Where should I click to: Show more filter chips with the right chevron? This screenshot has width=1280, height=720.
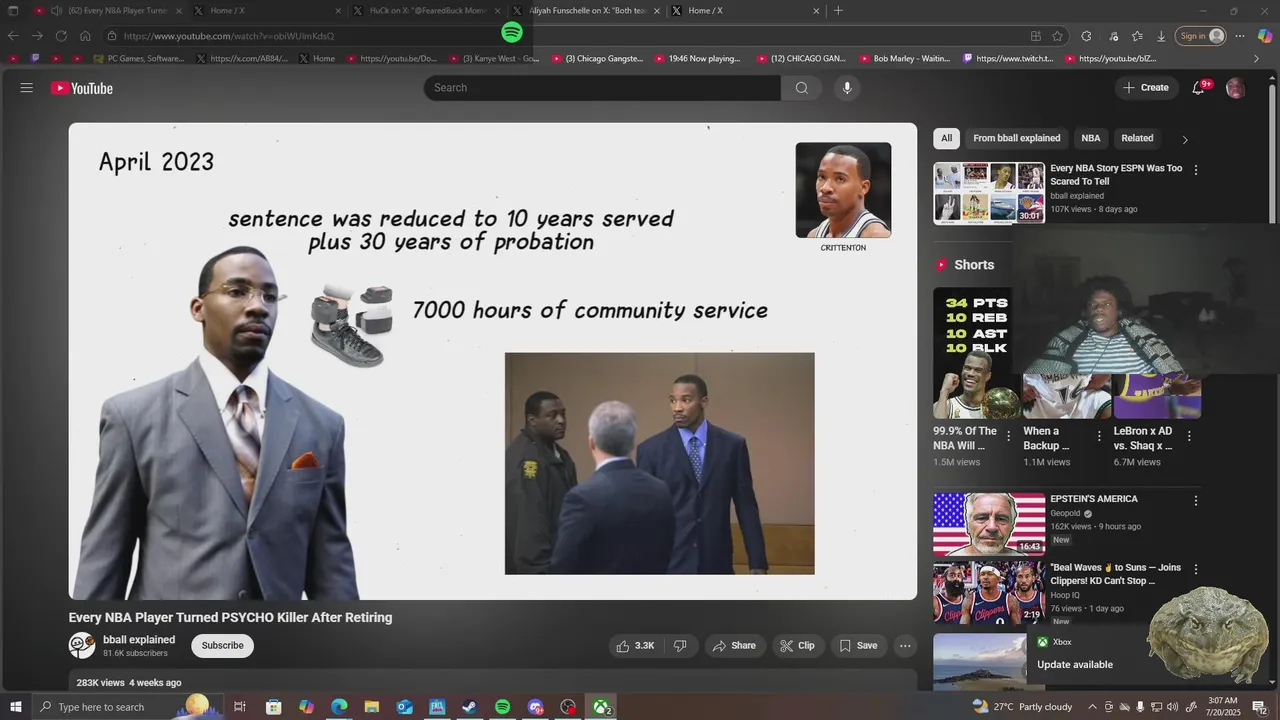coord(1185,139)
